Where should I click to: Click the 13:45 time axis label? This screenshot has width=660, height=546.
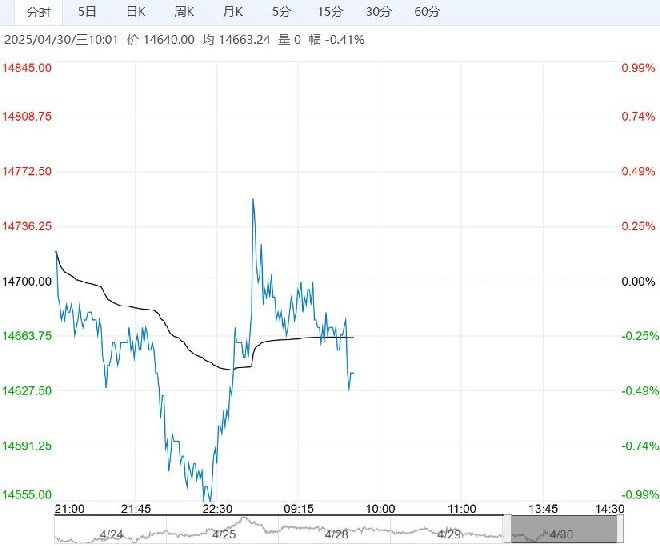543,509
